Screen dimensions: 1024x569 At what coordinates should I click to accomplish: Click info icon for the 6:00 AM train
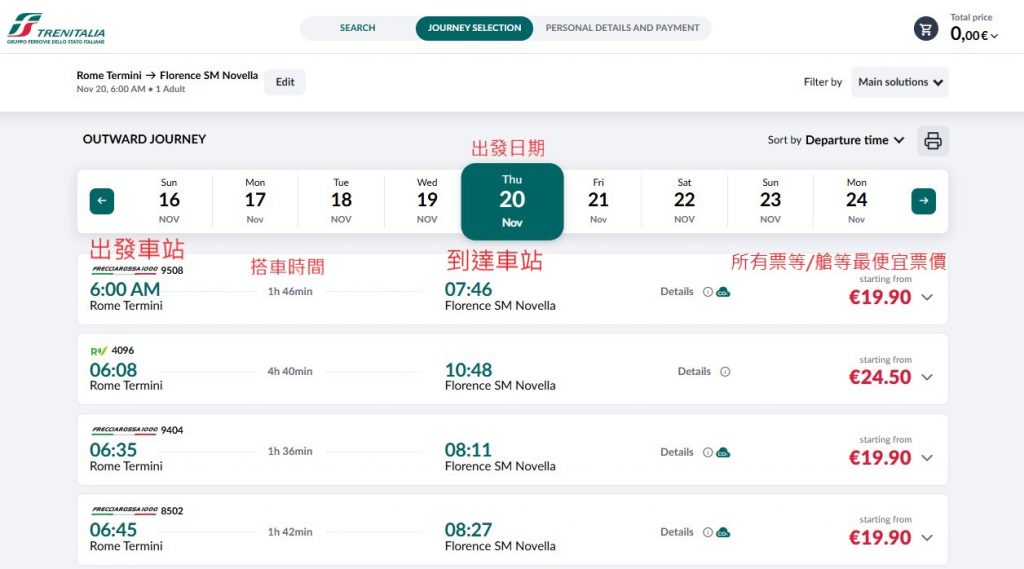coord(707,292)
